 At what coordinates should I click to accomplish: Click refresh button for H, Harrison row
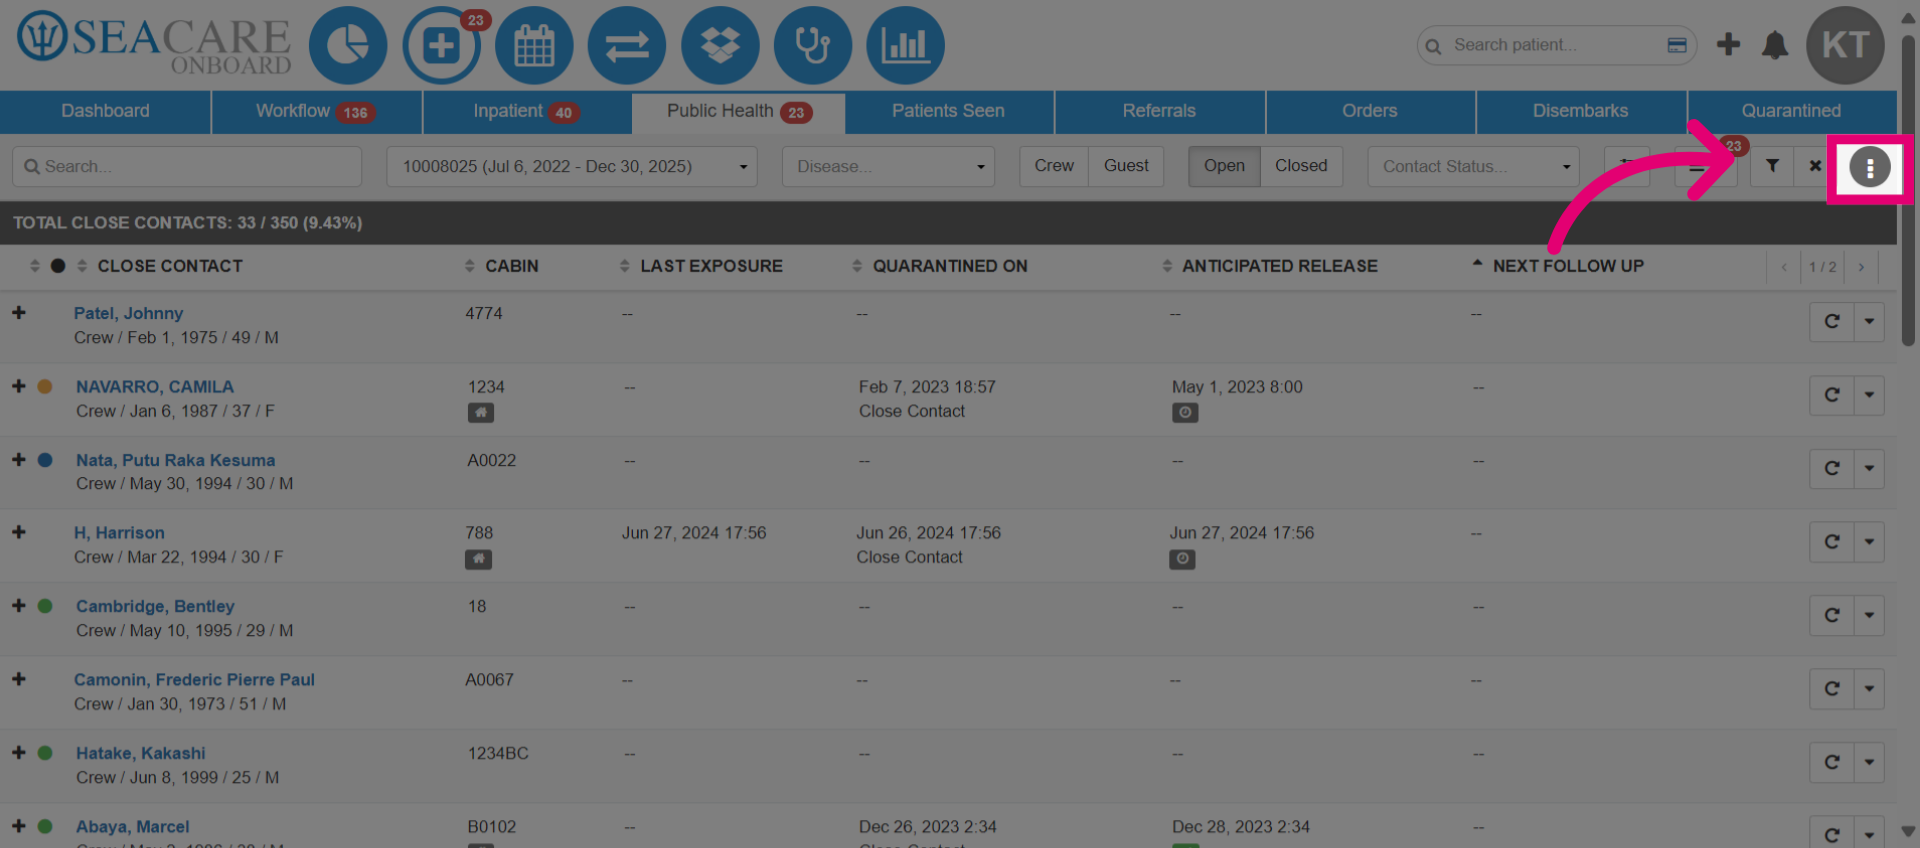pyautogui.click(x=1832, y=542)
